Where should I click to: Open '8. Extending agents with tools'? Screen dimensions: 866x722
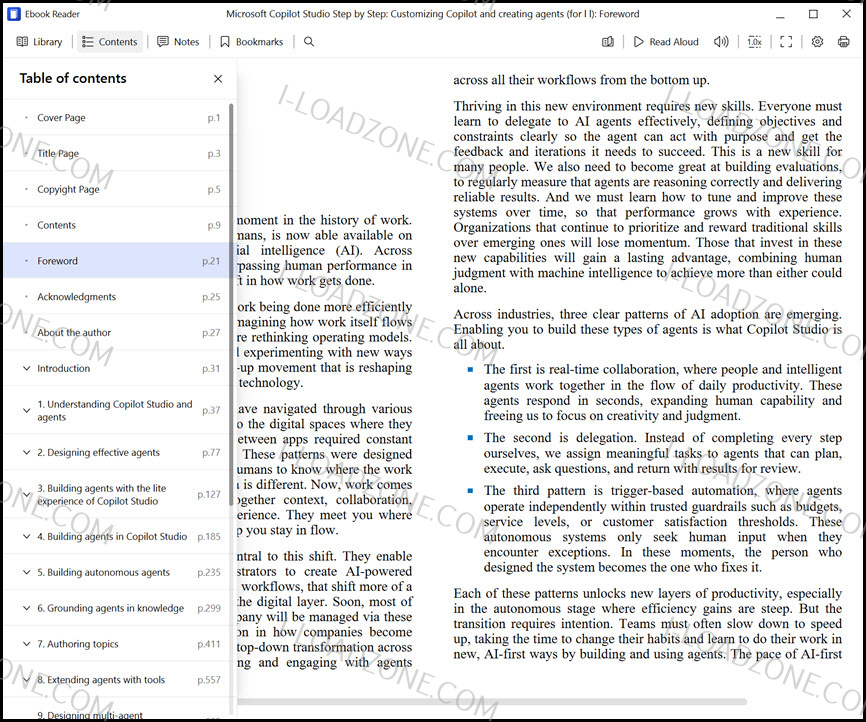[x=101, y=679]
